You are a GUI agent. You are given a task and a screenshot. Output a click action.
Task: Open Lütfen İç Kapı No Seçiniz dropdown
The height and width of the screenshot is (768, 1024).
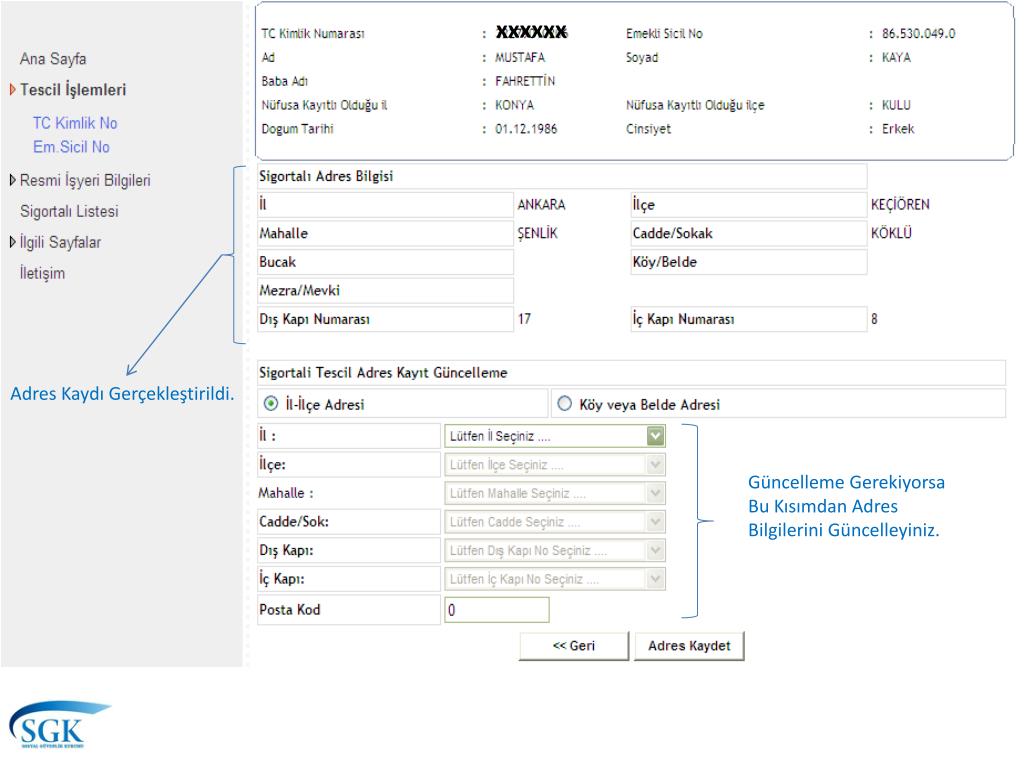click(555, 579)
